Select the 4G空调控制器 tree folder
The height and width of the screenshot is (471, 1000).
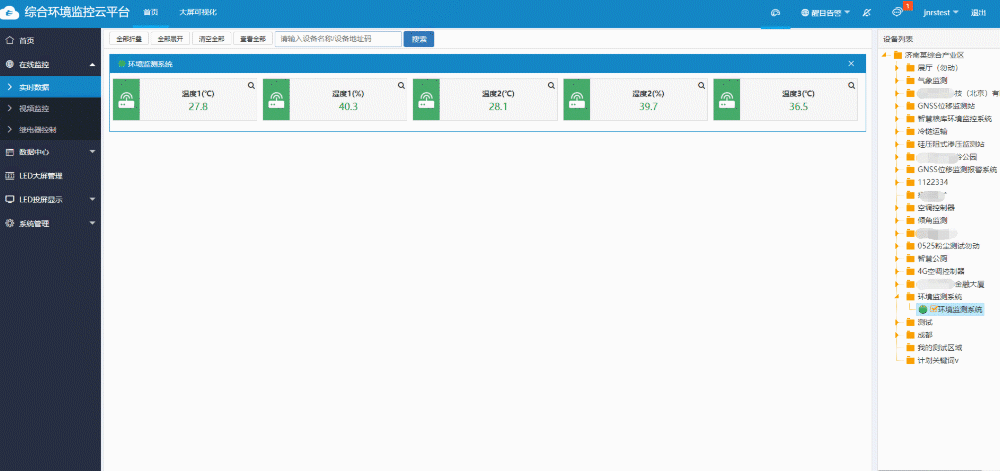(941, 272)
